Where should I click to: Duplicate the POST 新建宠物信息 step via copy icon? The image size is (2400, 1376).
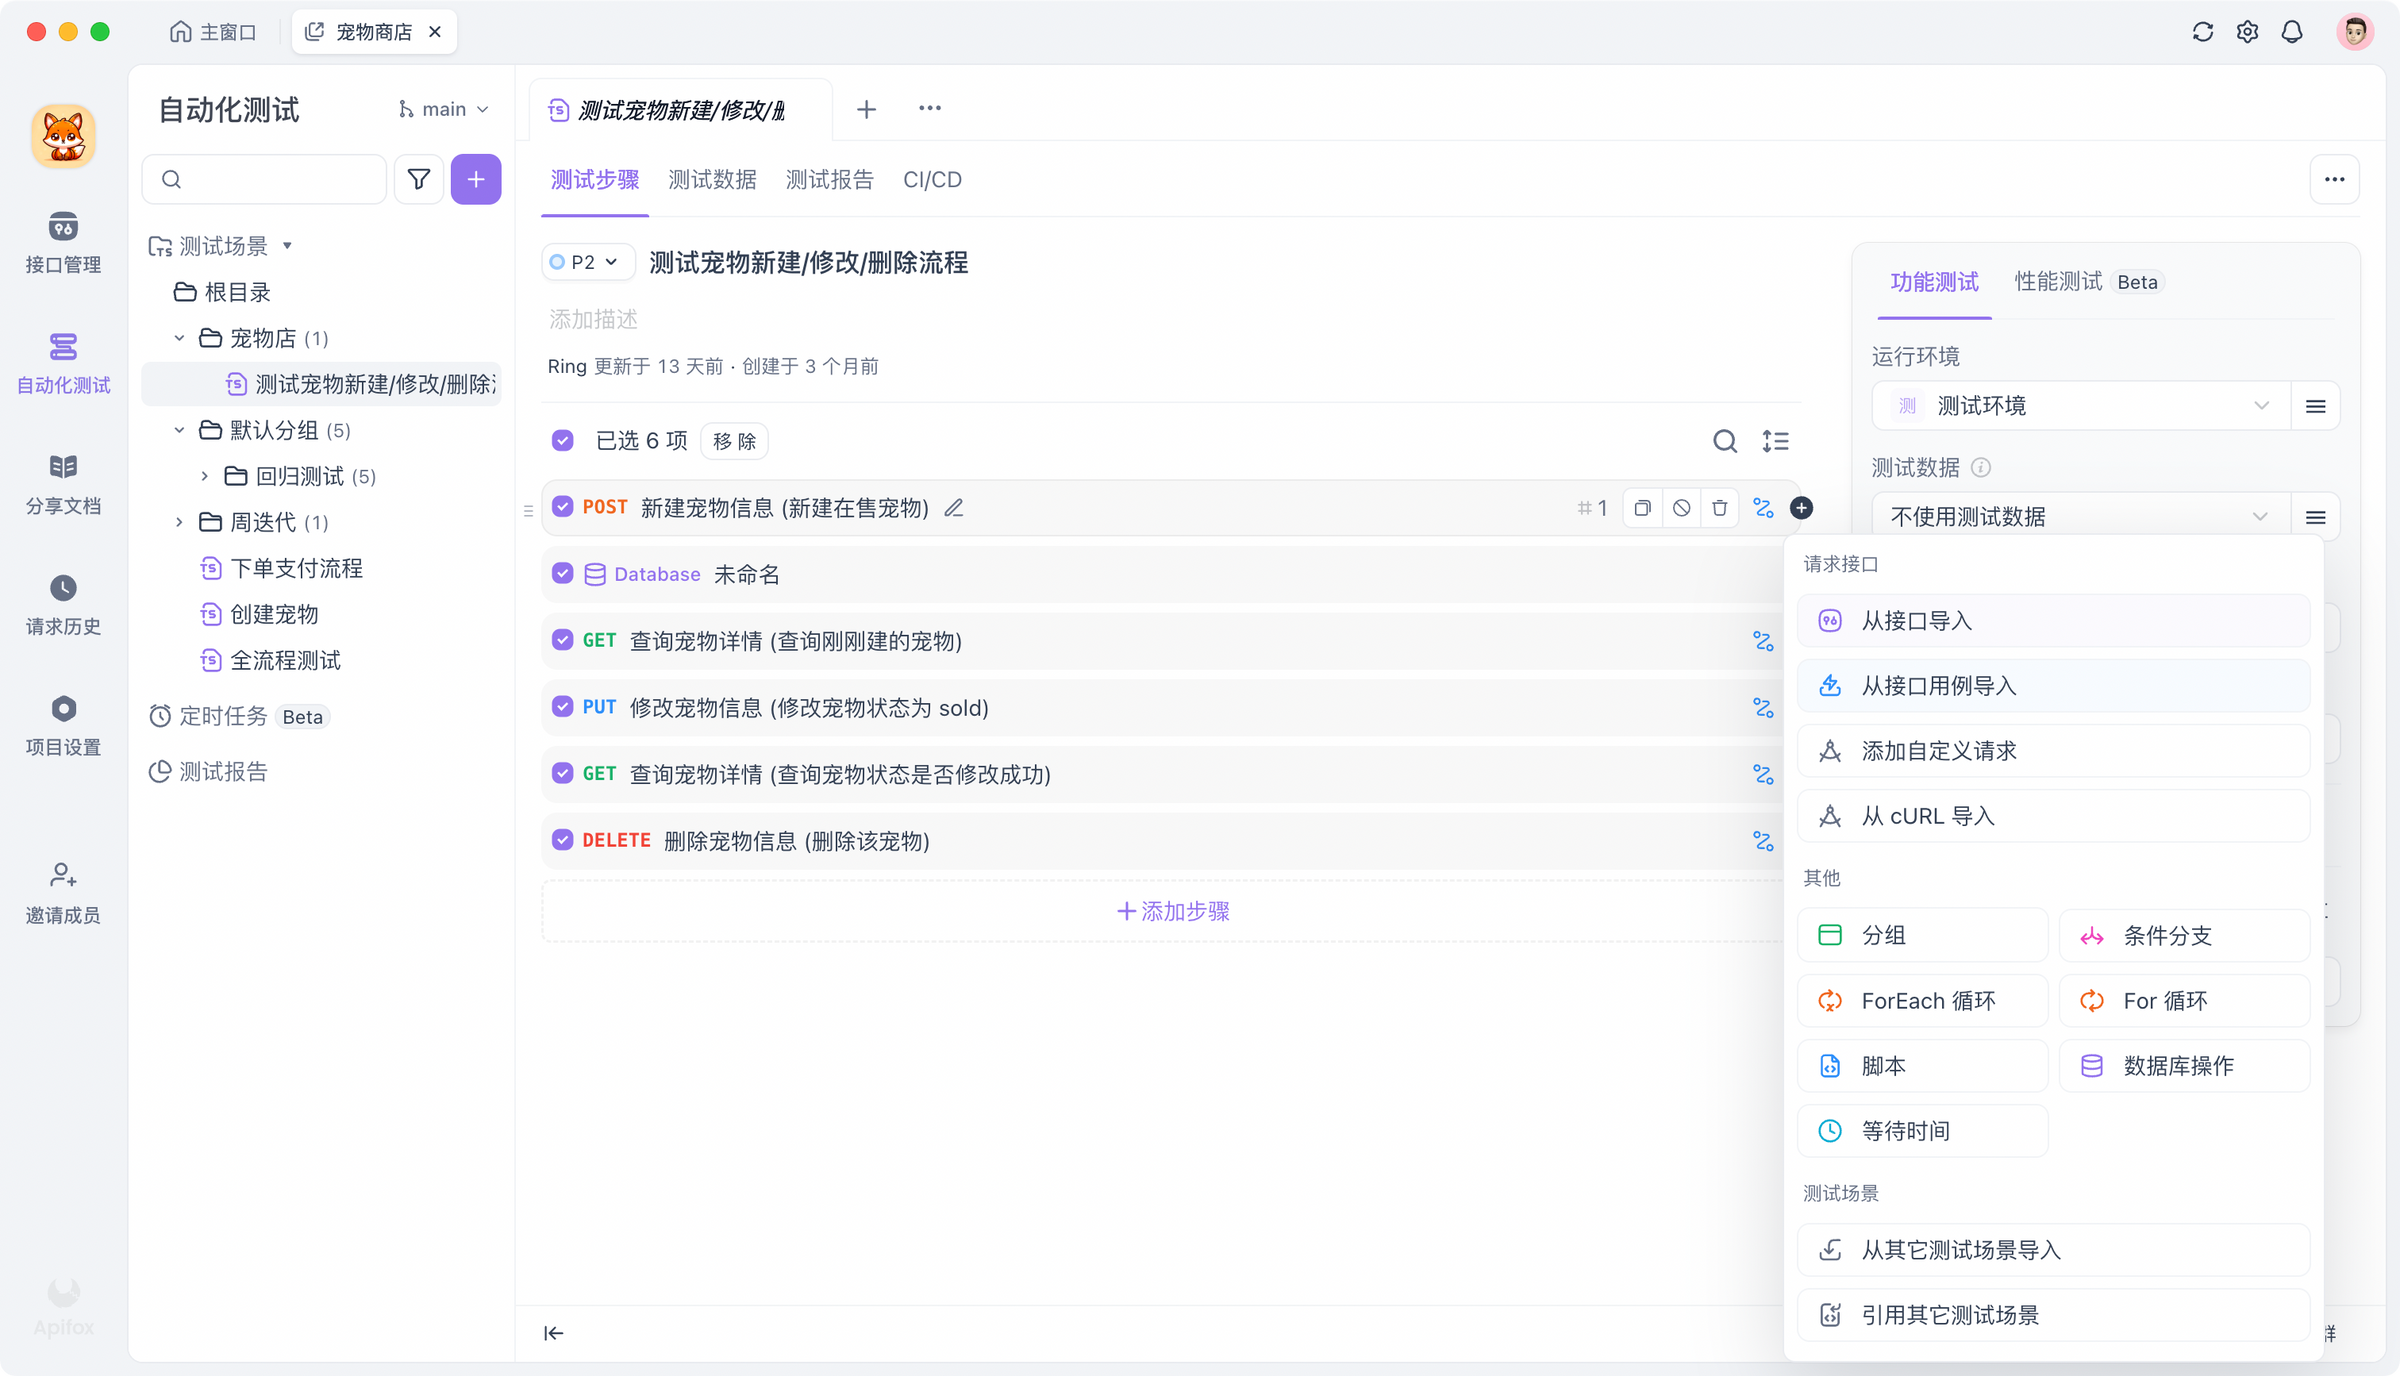click(1641, 508)
